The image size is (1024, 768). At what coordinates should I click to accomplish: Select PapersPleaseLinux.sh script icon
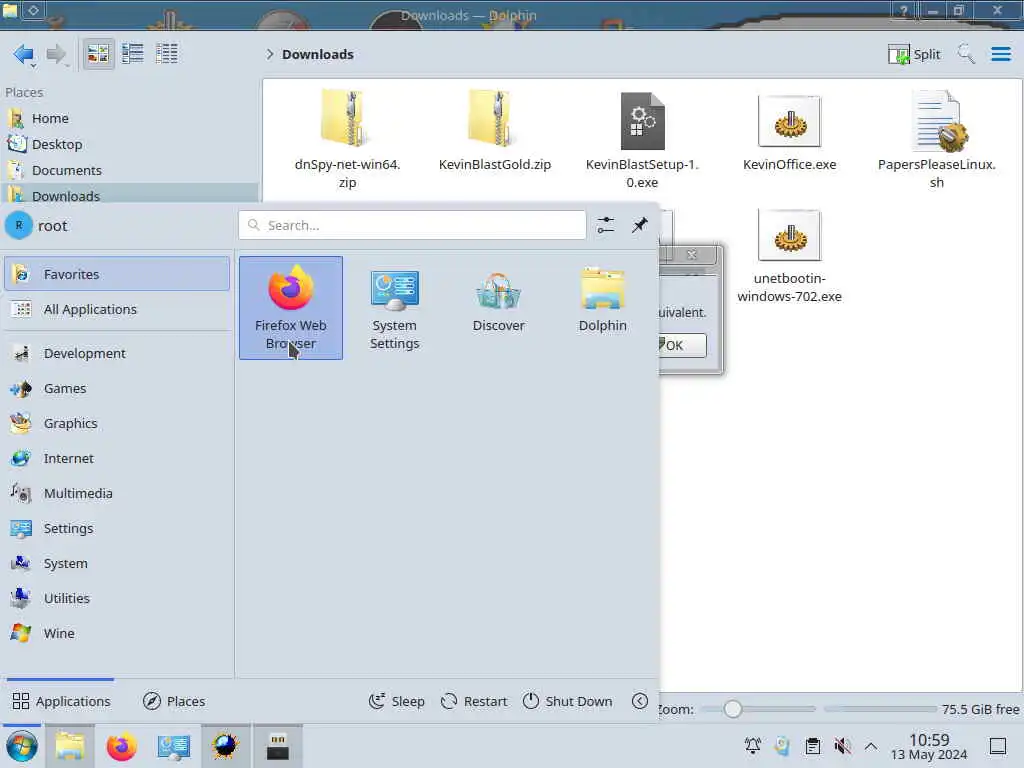click(938, 121)
